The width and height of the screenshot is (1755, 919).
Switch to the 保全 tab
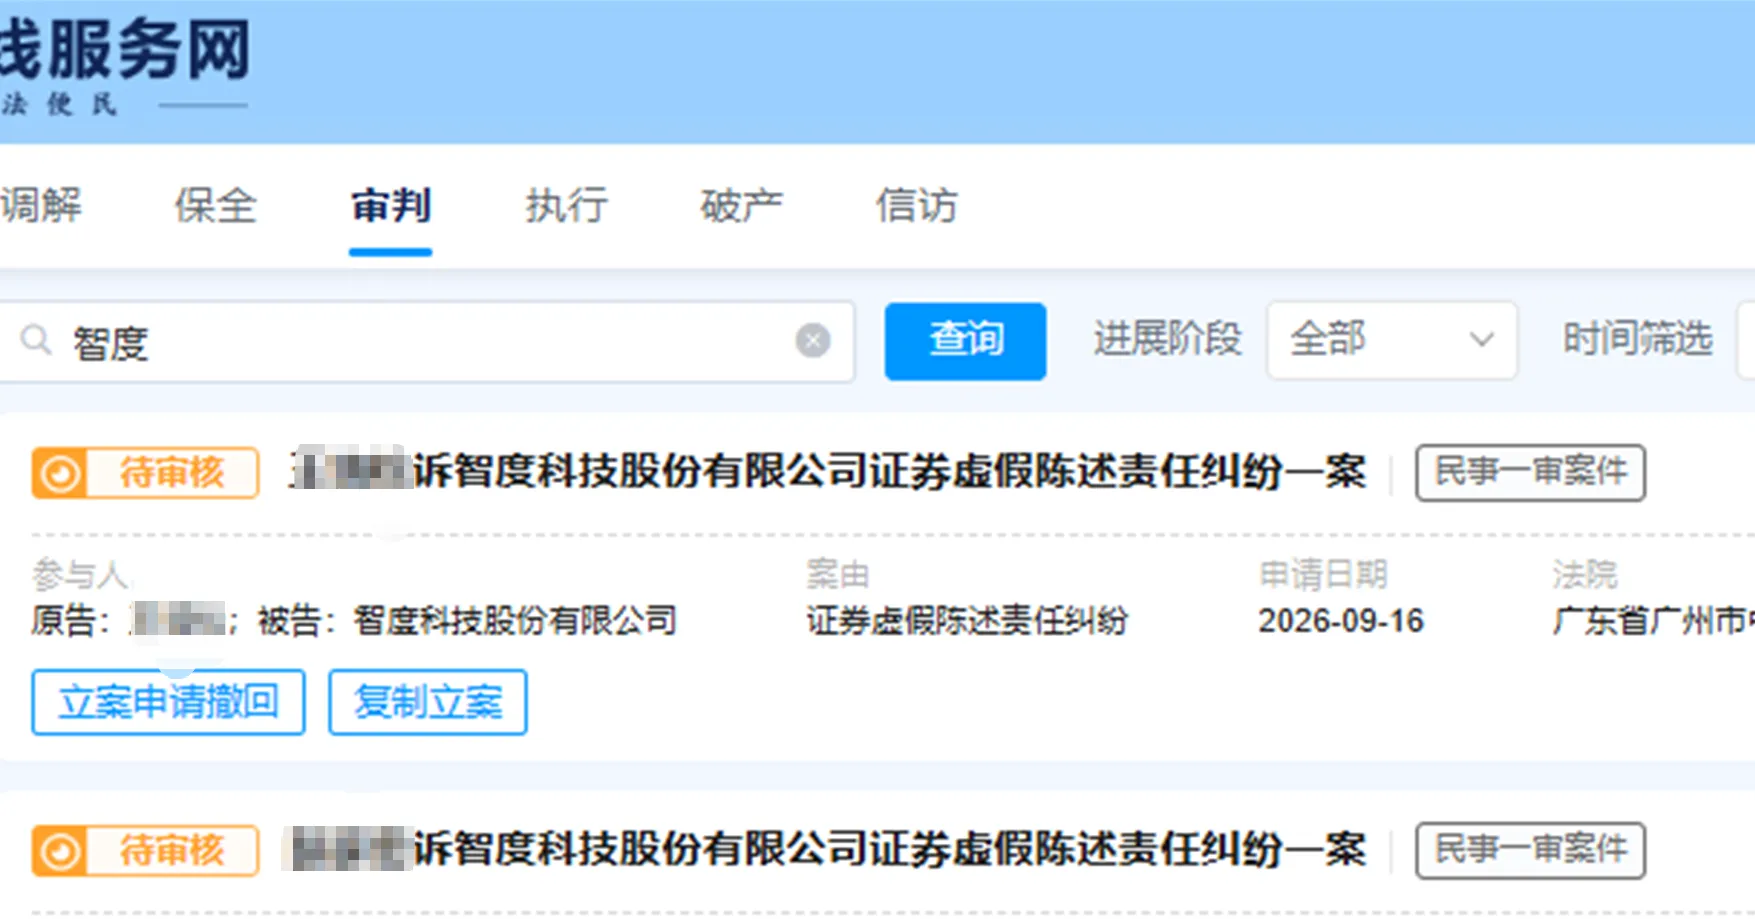[216, 205]
